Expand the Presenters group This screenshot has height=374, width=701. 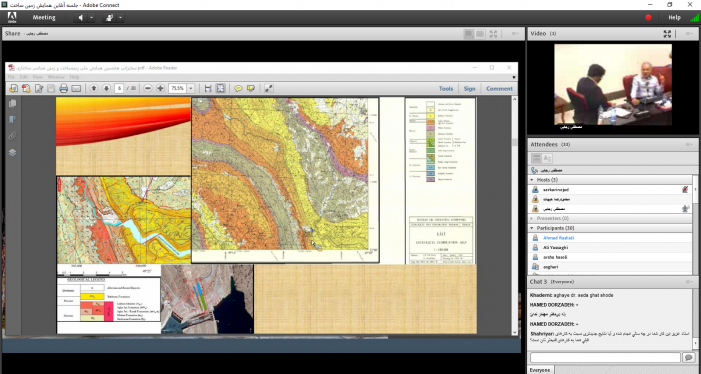click(532, 219)
